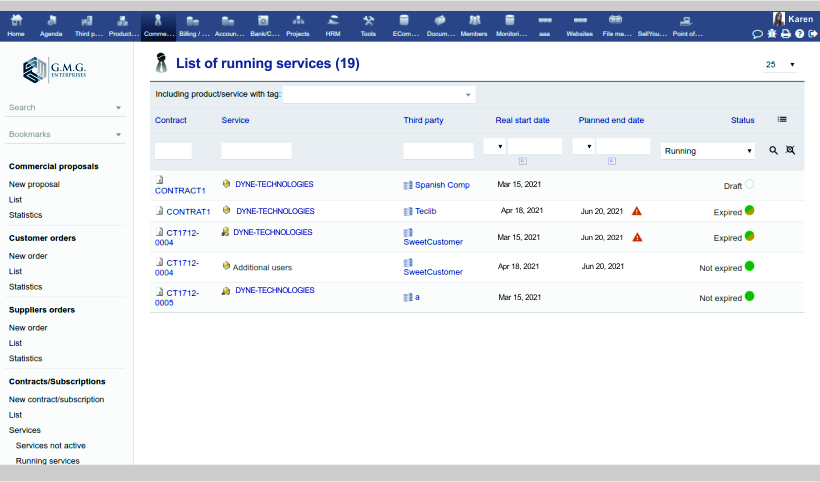Image resolution: width=820 pixels, height=482 pixels.
Task: Click the logout icon beside help
Action: [x=812, y=34]
